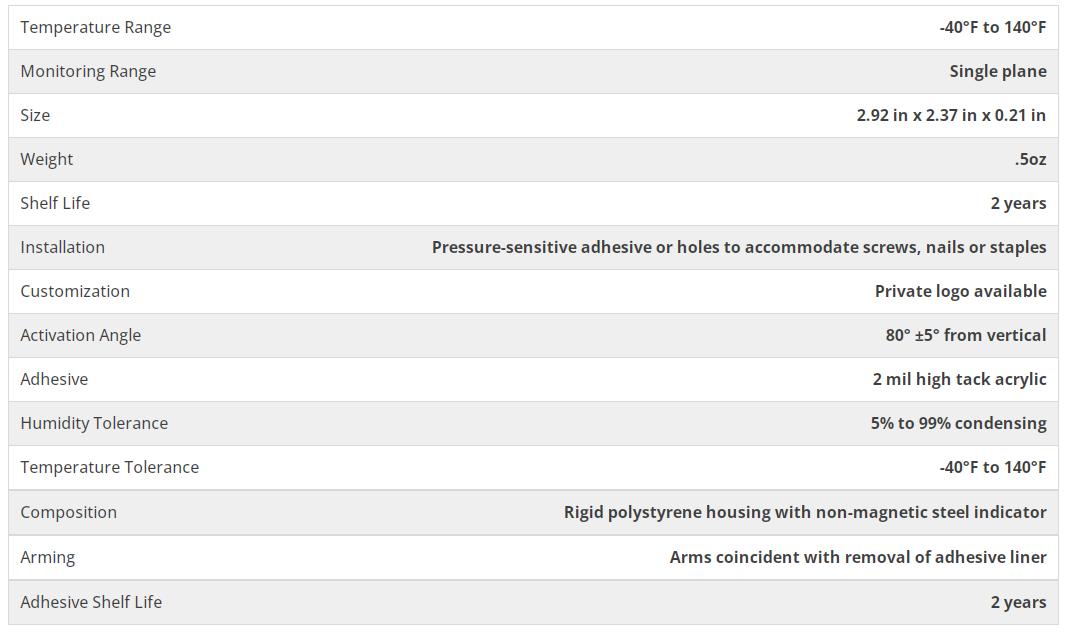
Task: Select the Rigid polystyrene housing composition text
Action: pos(804,512)
